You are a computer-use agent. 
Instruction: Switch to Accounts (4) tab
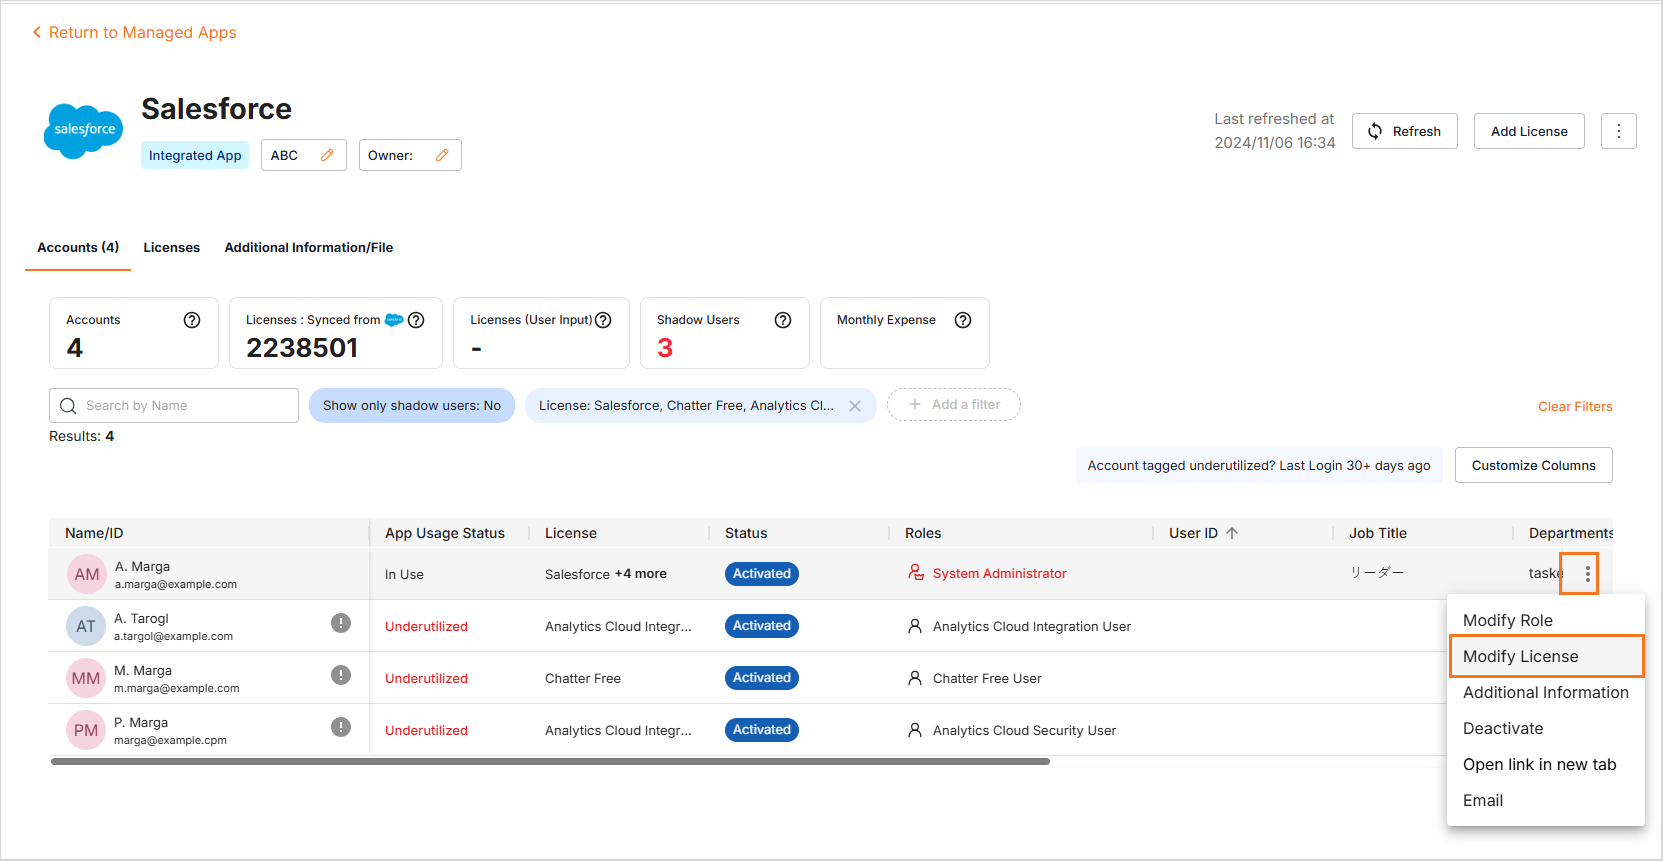tap(78, 247)
